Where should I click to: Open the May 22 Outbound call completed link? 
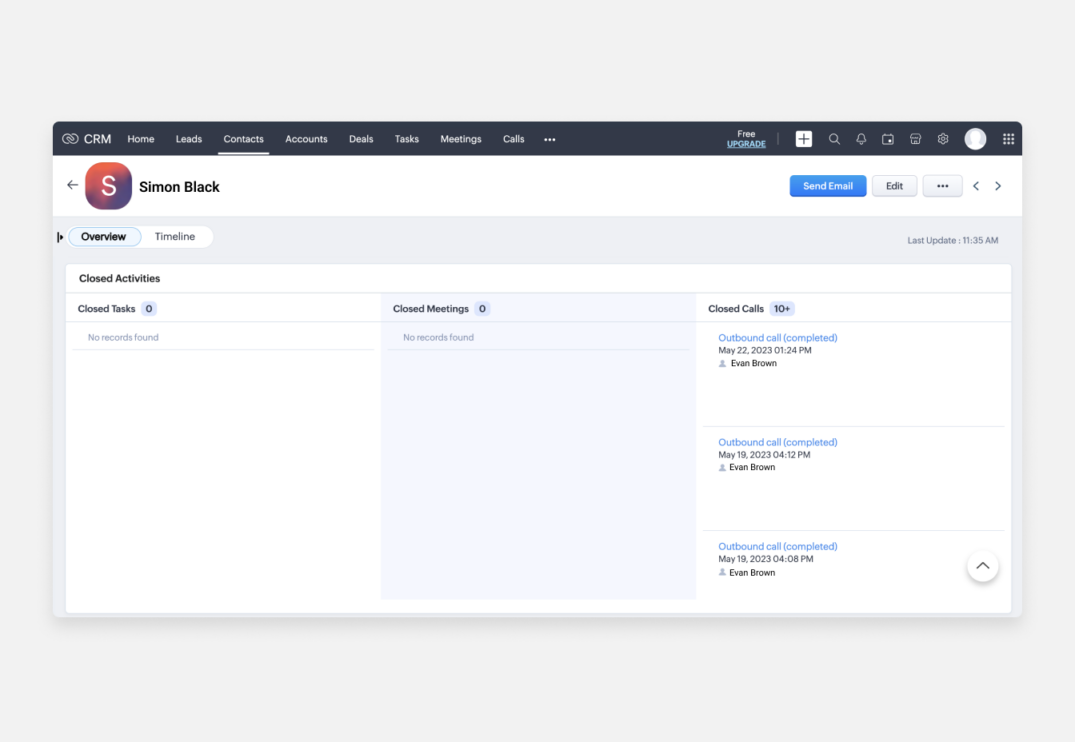[778, 337]
